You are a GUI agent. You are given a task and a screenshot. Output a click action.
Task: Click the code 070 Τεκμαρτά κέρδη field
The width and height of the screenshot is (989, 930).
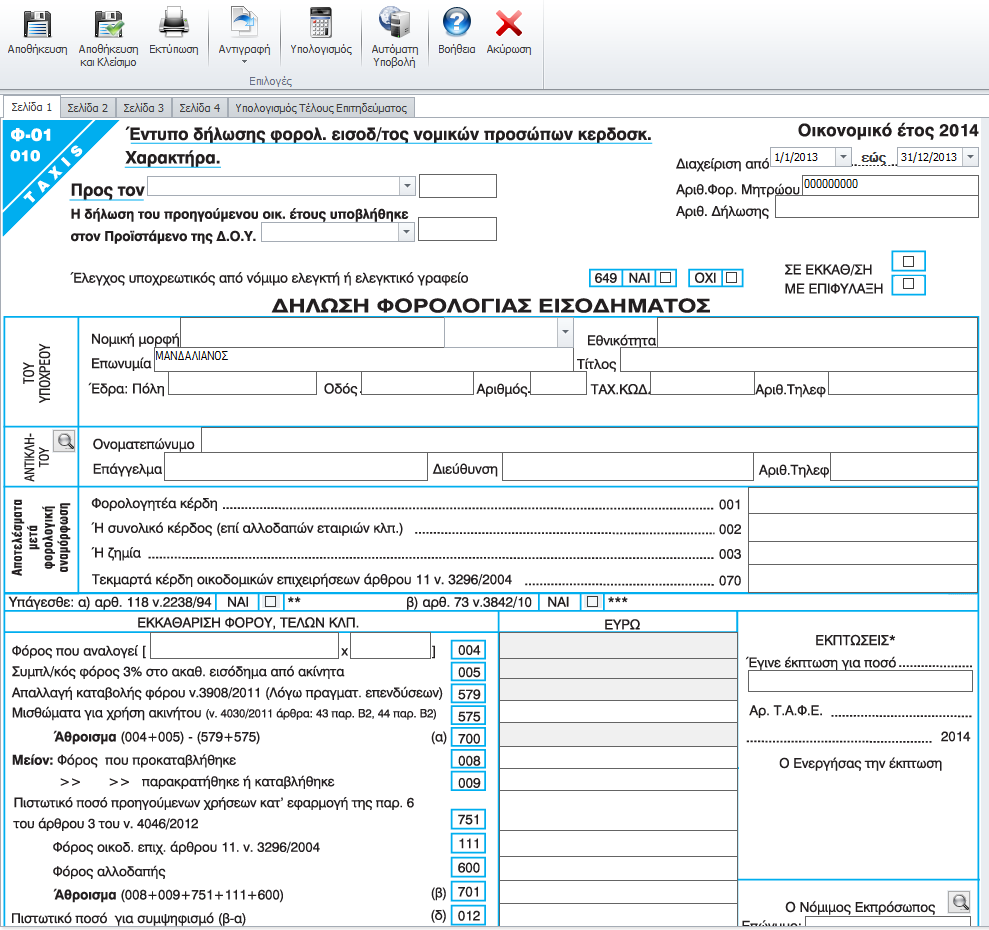[863, 578]
